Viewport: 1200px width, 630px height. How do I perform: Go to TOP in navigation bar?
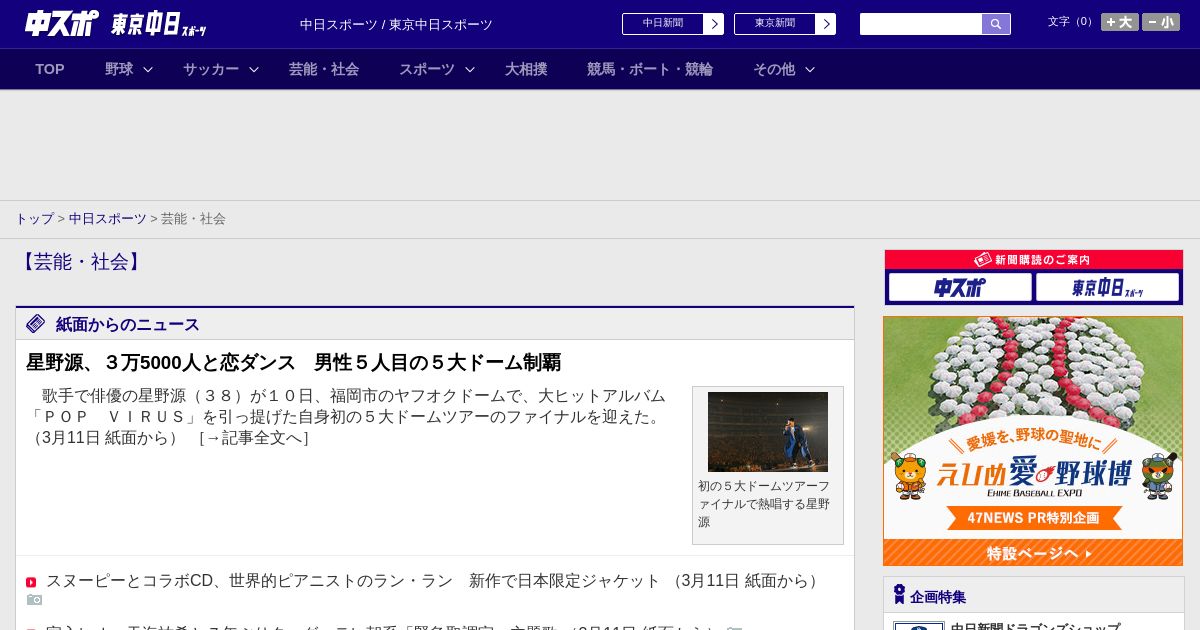[x=50, y=69]
